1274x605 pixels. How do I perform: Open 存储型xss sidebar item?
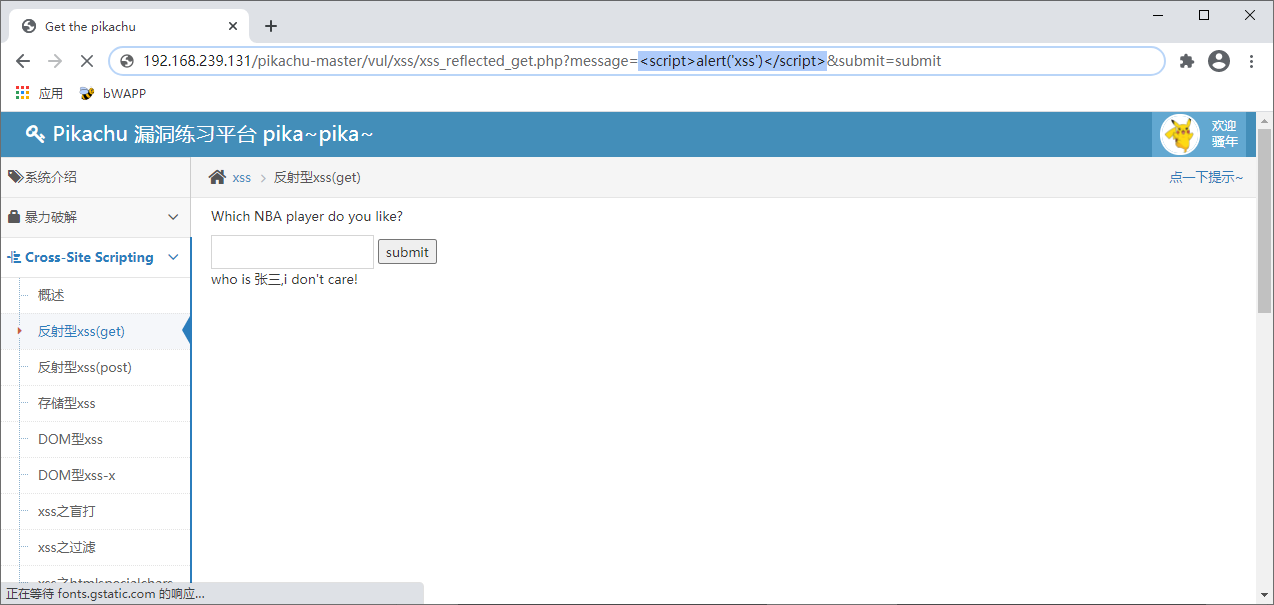(67, 403)
